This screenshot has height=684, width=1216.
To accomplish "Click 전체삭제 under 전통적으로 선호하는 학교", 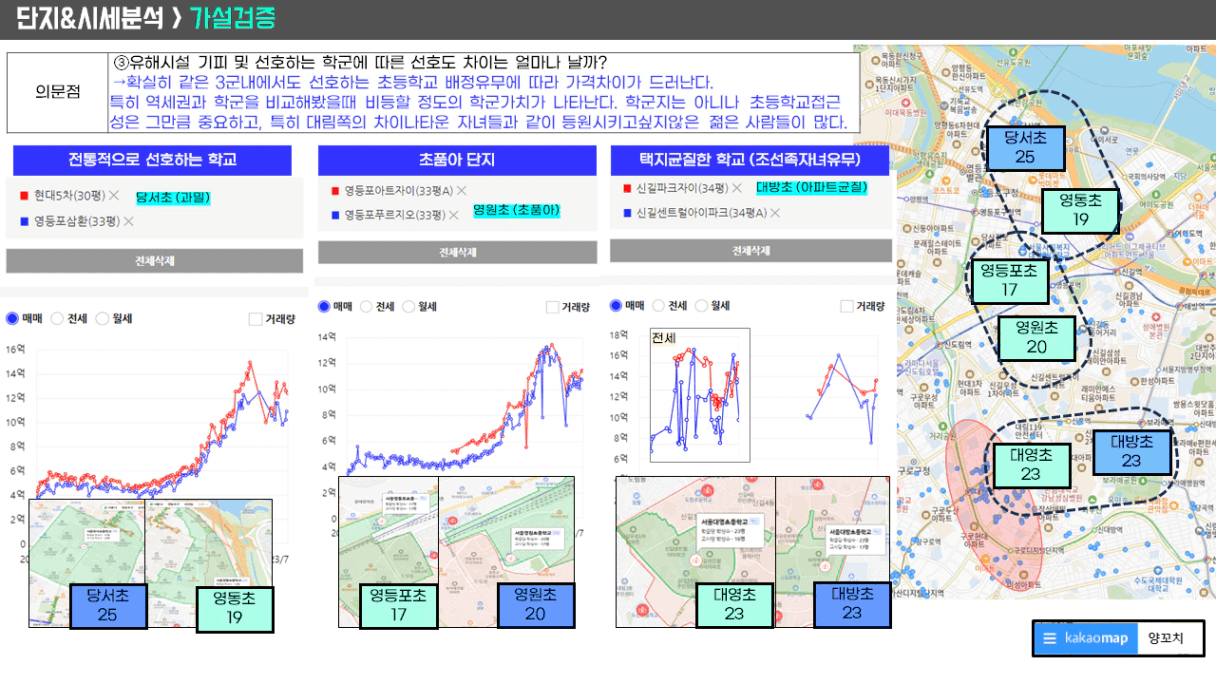I will coord(155,261).
